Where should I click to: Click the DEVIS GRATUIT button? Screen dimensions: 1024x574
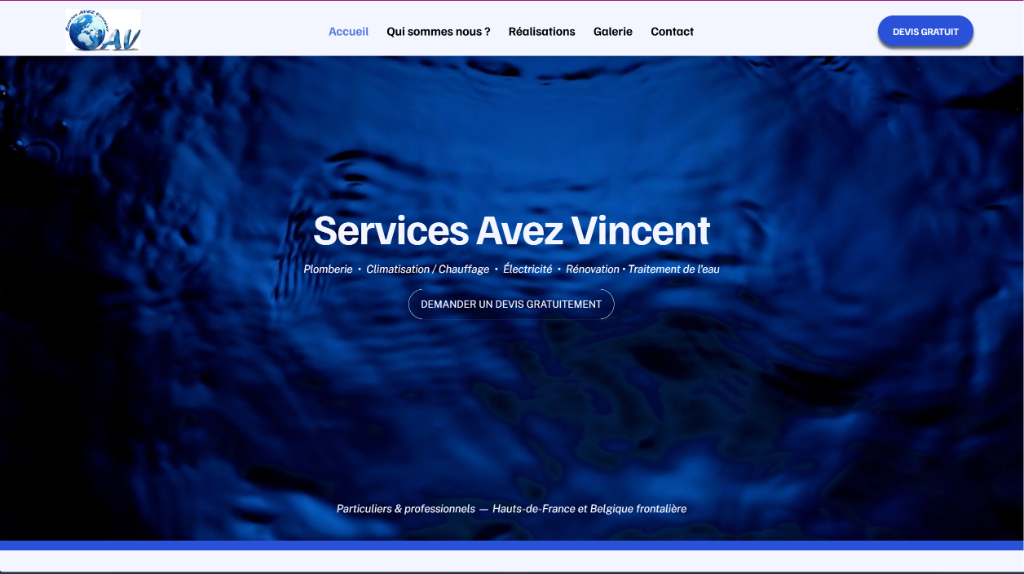pyautogui.click(x=925, y=31)
